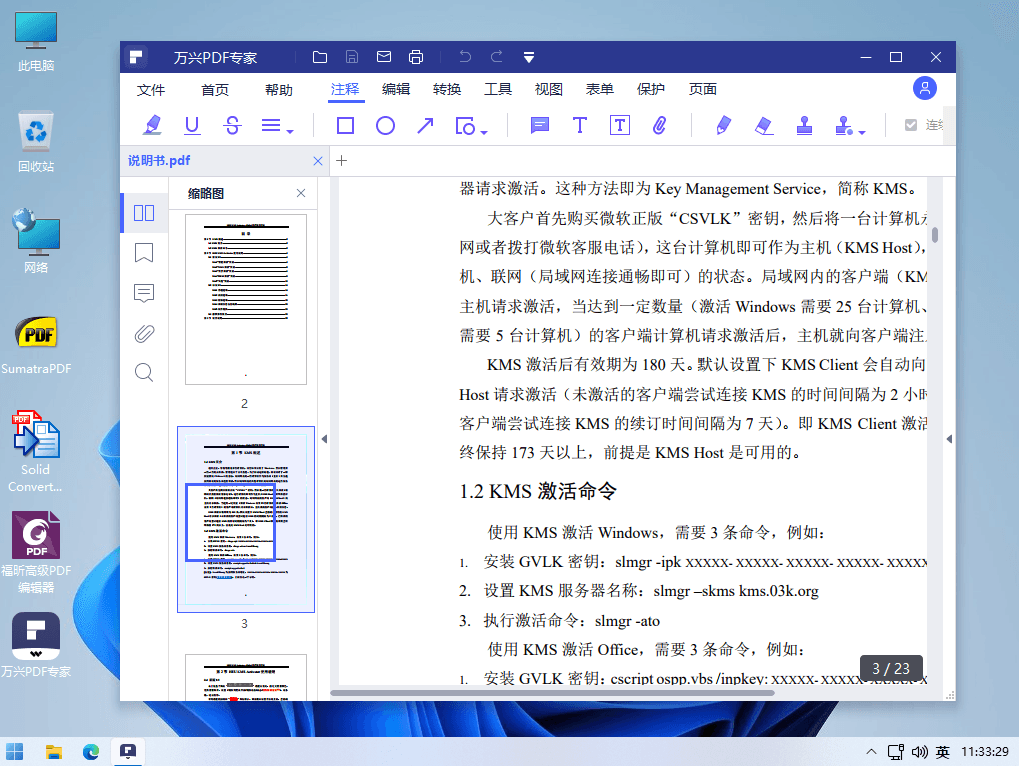Image resolution: width=1019 pixels, height=766 pixels.
Task: Switch to the 保护 tab
Action: tap(651, 89)
